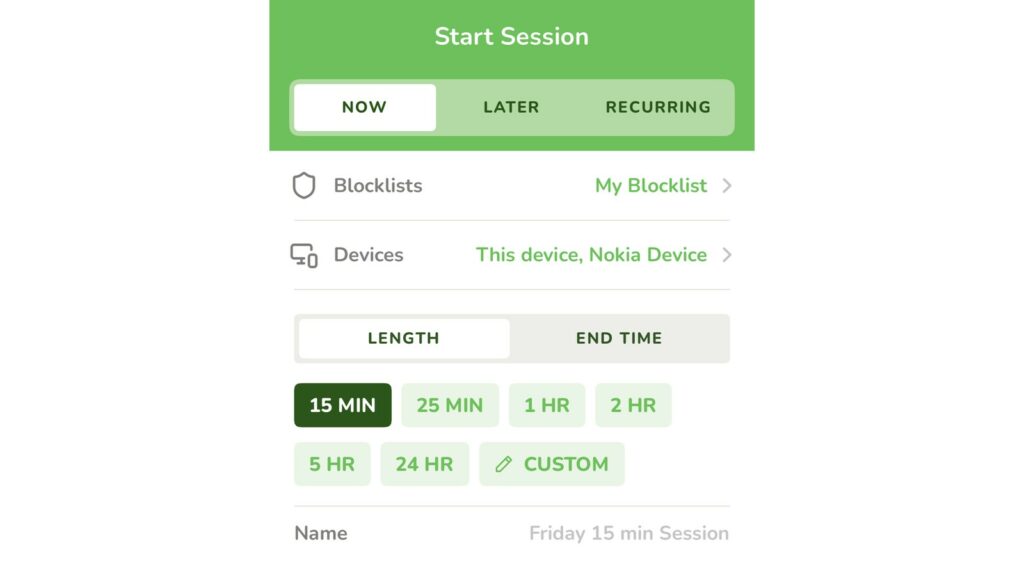Expand the Blocklists chevron arrow

tap(727, 185)
